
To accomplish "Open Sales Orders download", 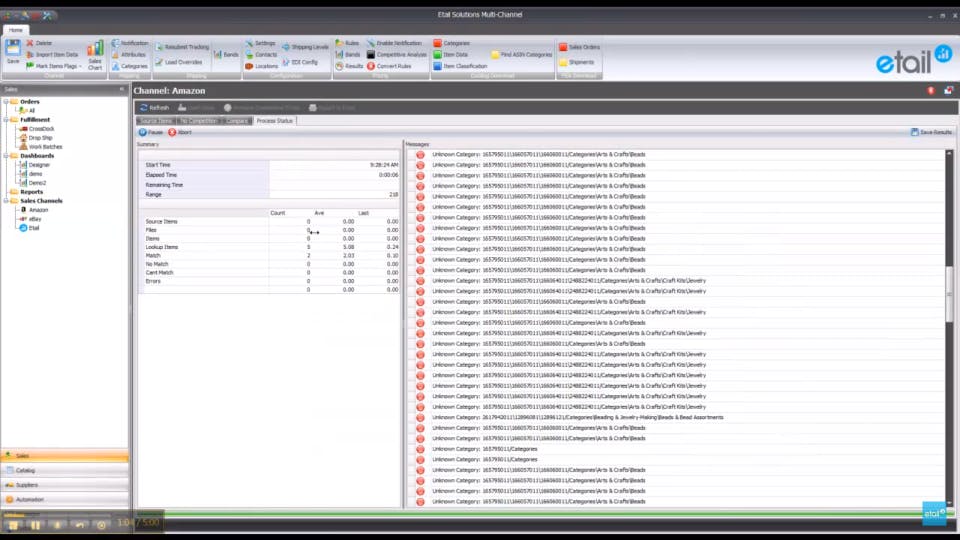I will tap(579, 47).
